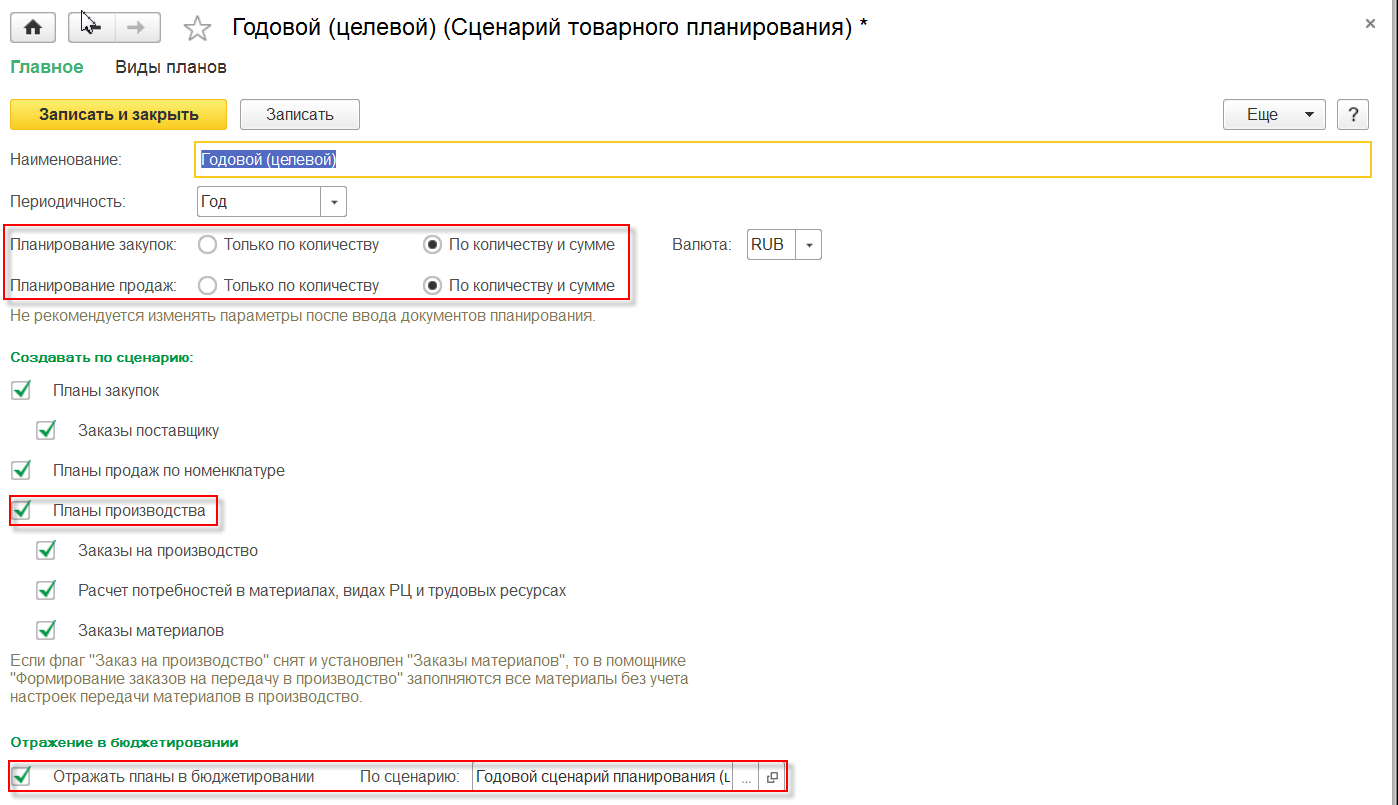Click the back navigation arrow
Viewport: 1398px width, 805px height.
click(x=91, y=28)
